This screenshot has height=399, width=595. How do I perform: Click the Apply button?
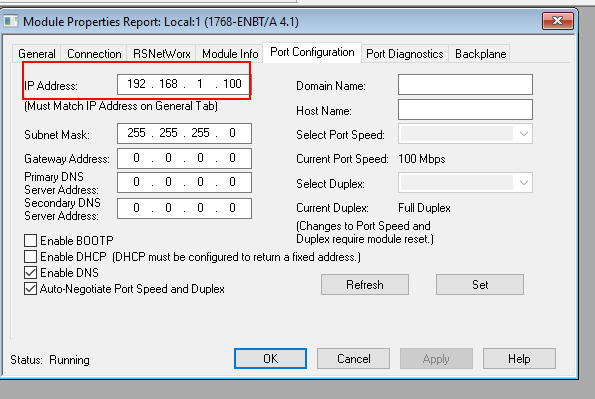click(436, 359)
